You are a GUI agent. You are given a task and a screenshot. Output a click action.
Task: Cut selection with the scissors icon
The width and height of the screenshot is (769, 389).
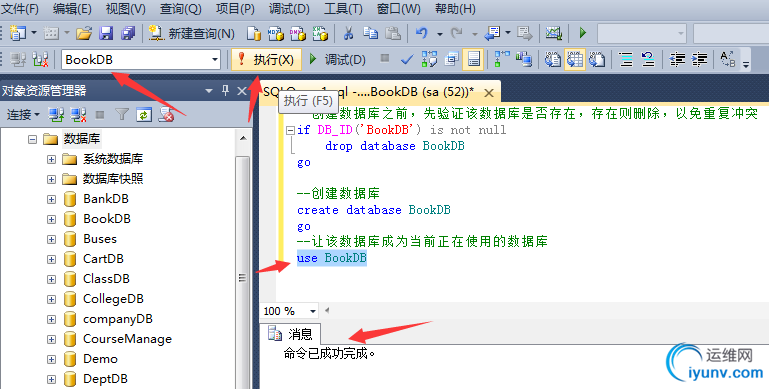coord(348,33)
